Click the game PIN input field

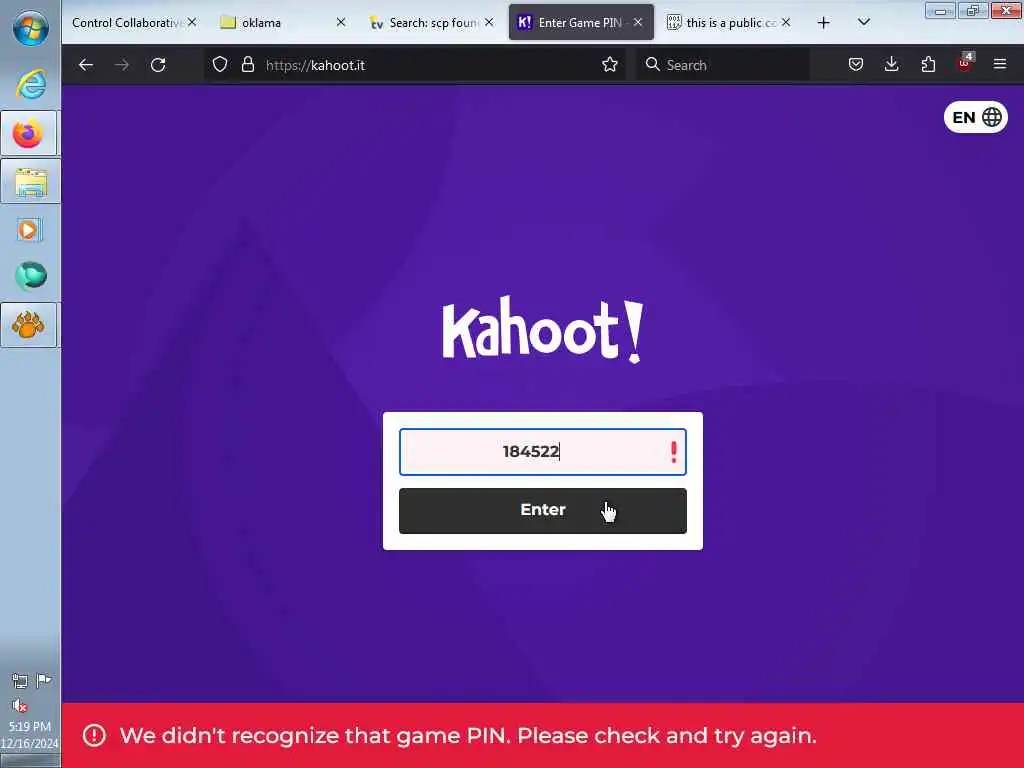pyautogui.click(x=543, y=452)
